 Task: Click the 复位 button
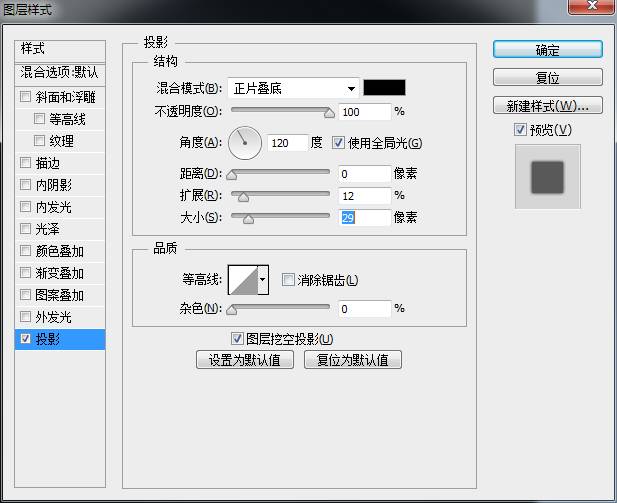click(x=547, y=78)
